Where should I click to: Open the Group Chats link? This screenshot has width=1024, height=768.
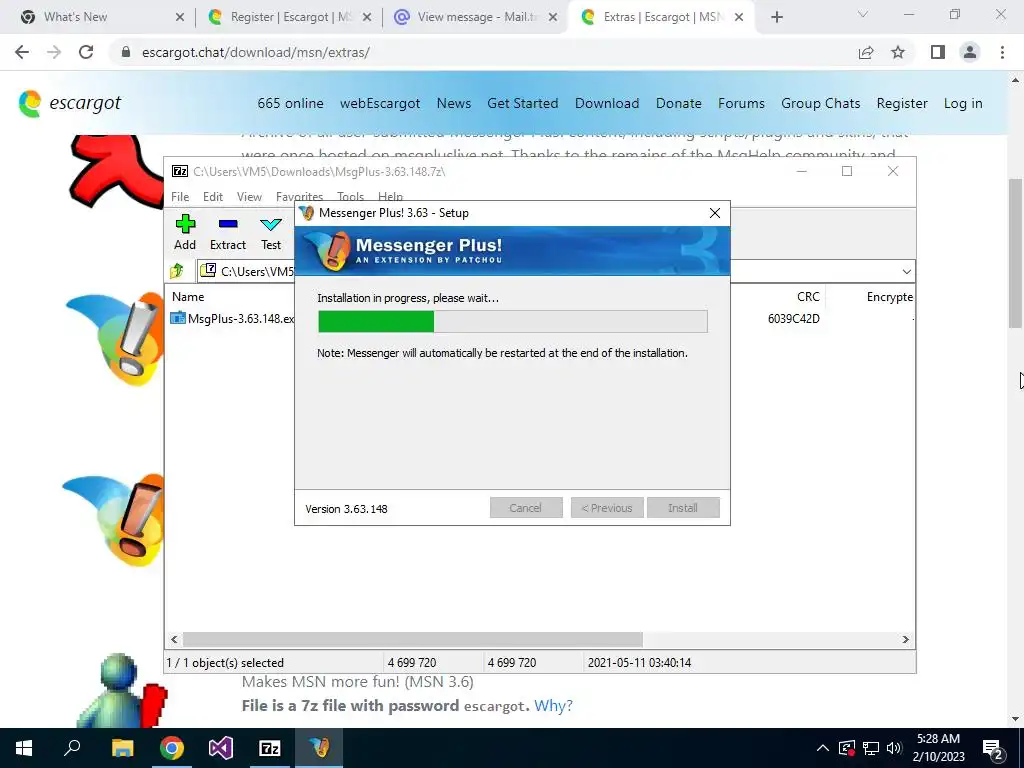coord(820,103)
